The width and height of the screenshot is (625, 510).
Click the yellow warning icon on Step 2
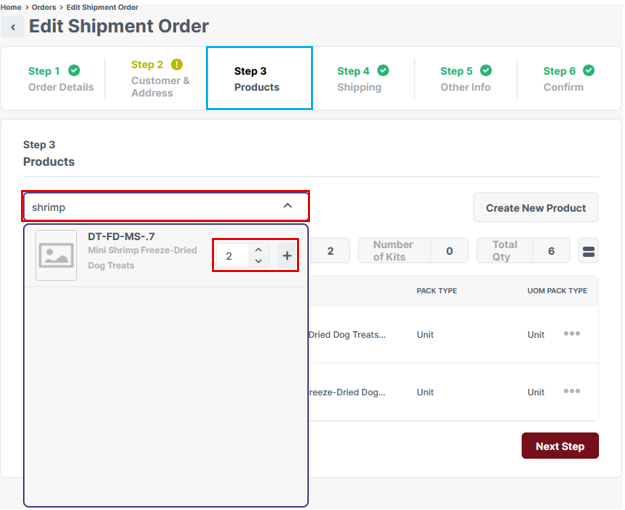(177, 65)
